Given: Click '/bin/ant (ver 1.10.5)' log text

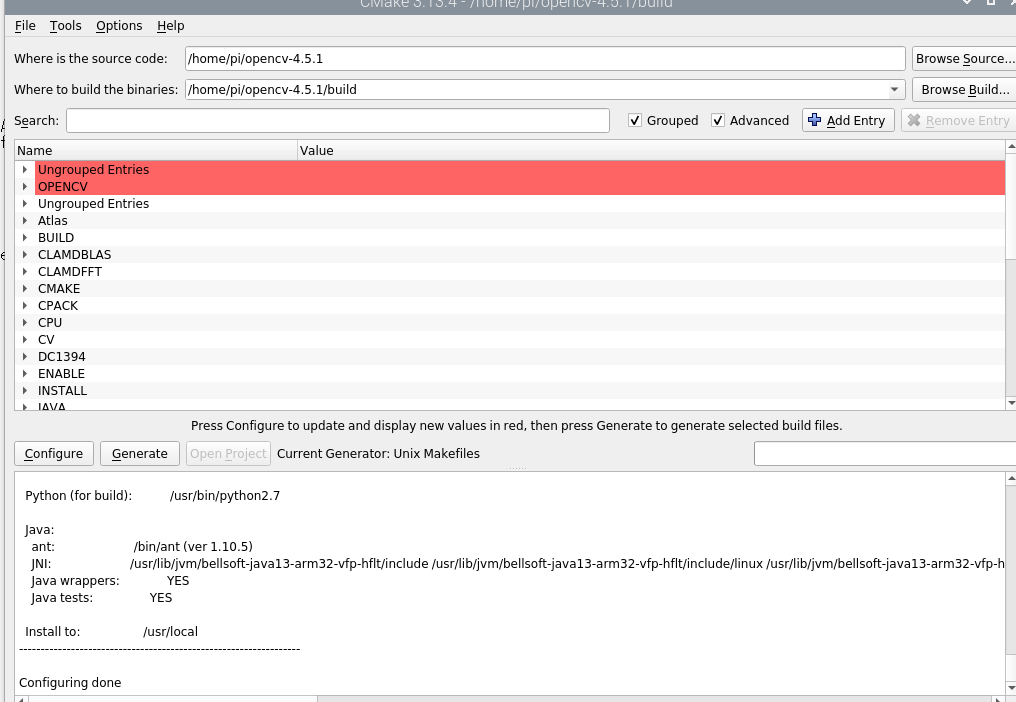Looking at the screenshot, I should 193,546.
